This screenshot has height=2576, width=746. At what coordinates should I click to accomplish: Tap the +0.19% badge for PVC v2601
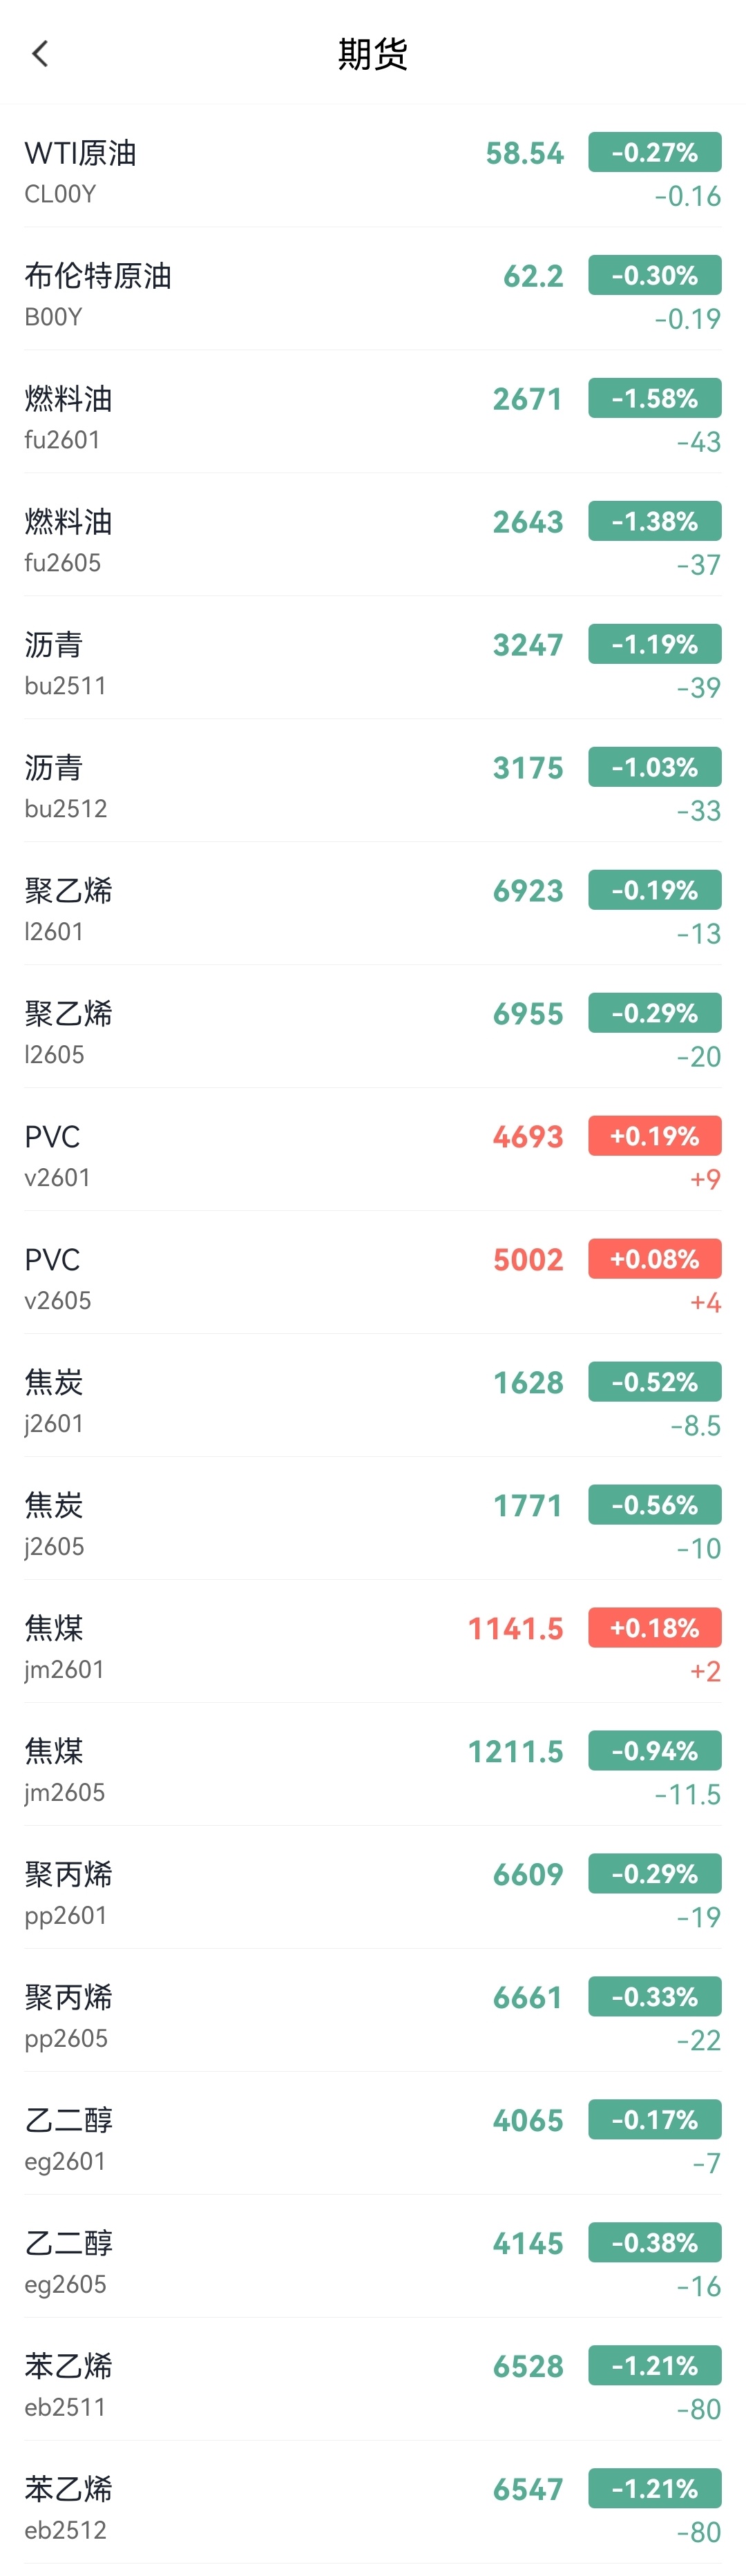(x=654, y=1136)
